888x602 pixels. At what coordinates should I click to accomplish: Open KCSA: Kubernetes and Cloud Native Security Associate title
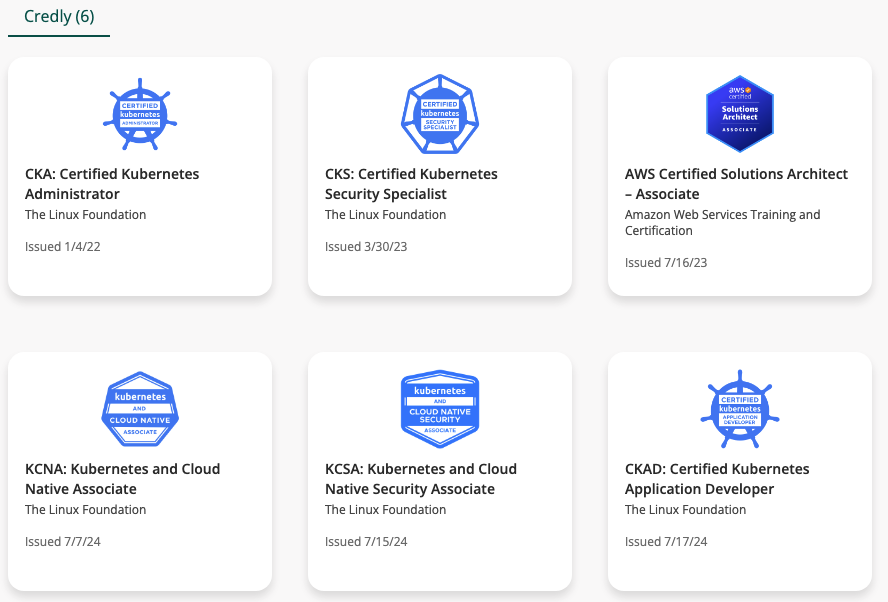[x=421, y=479]
